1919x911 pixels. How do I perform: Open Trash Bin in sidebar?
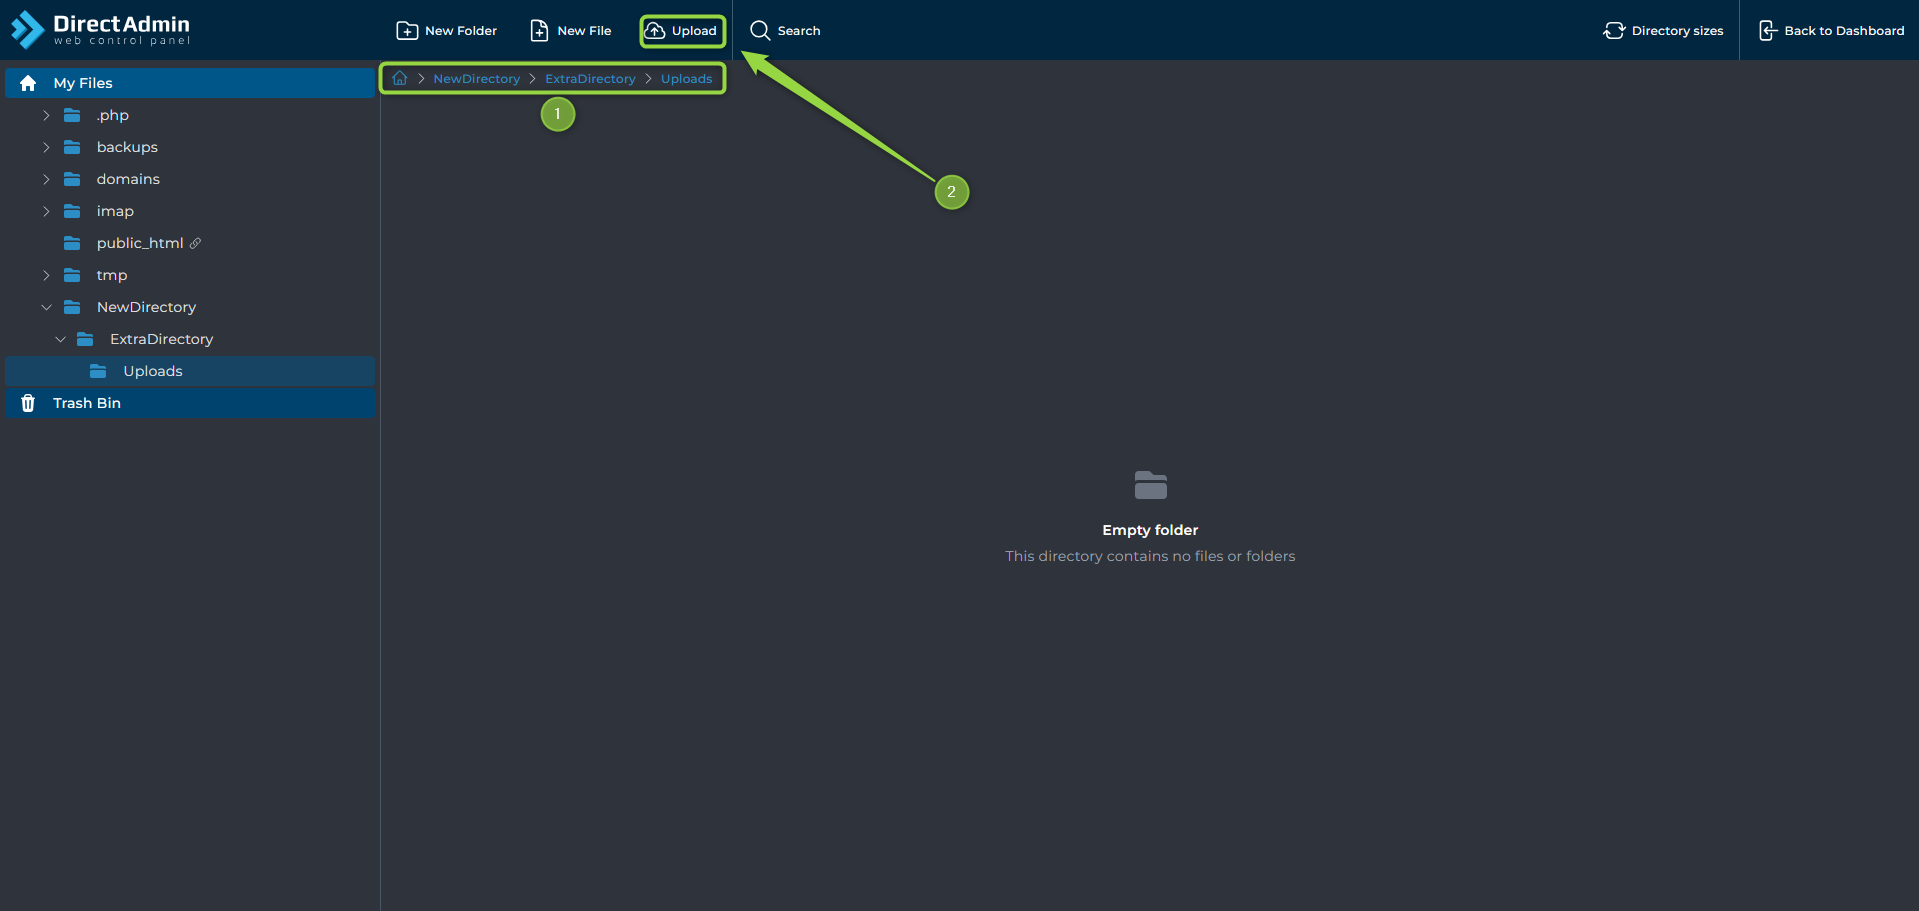coord(190,403)
